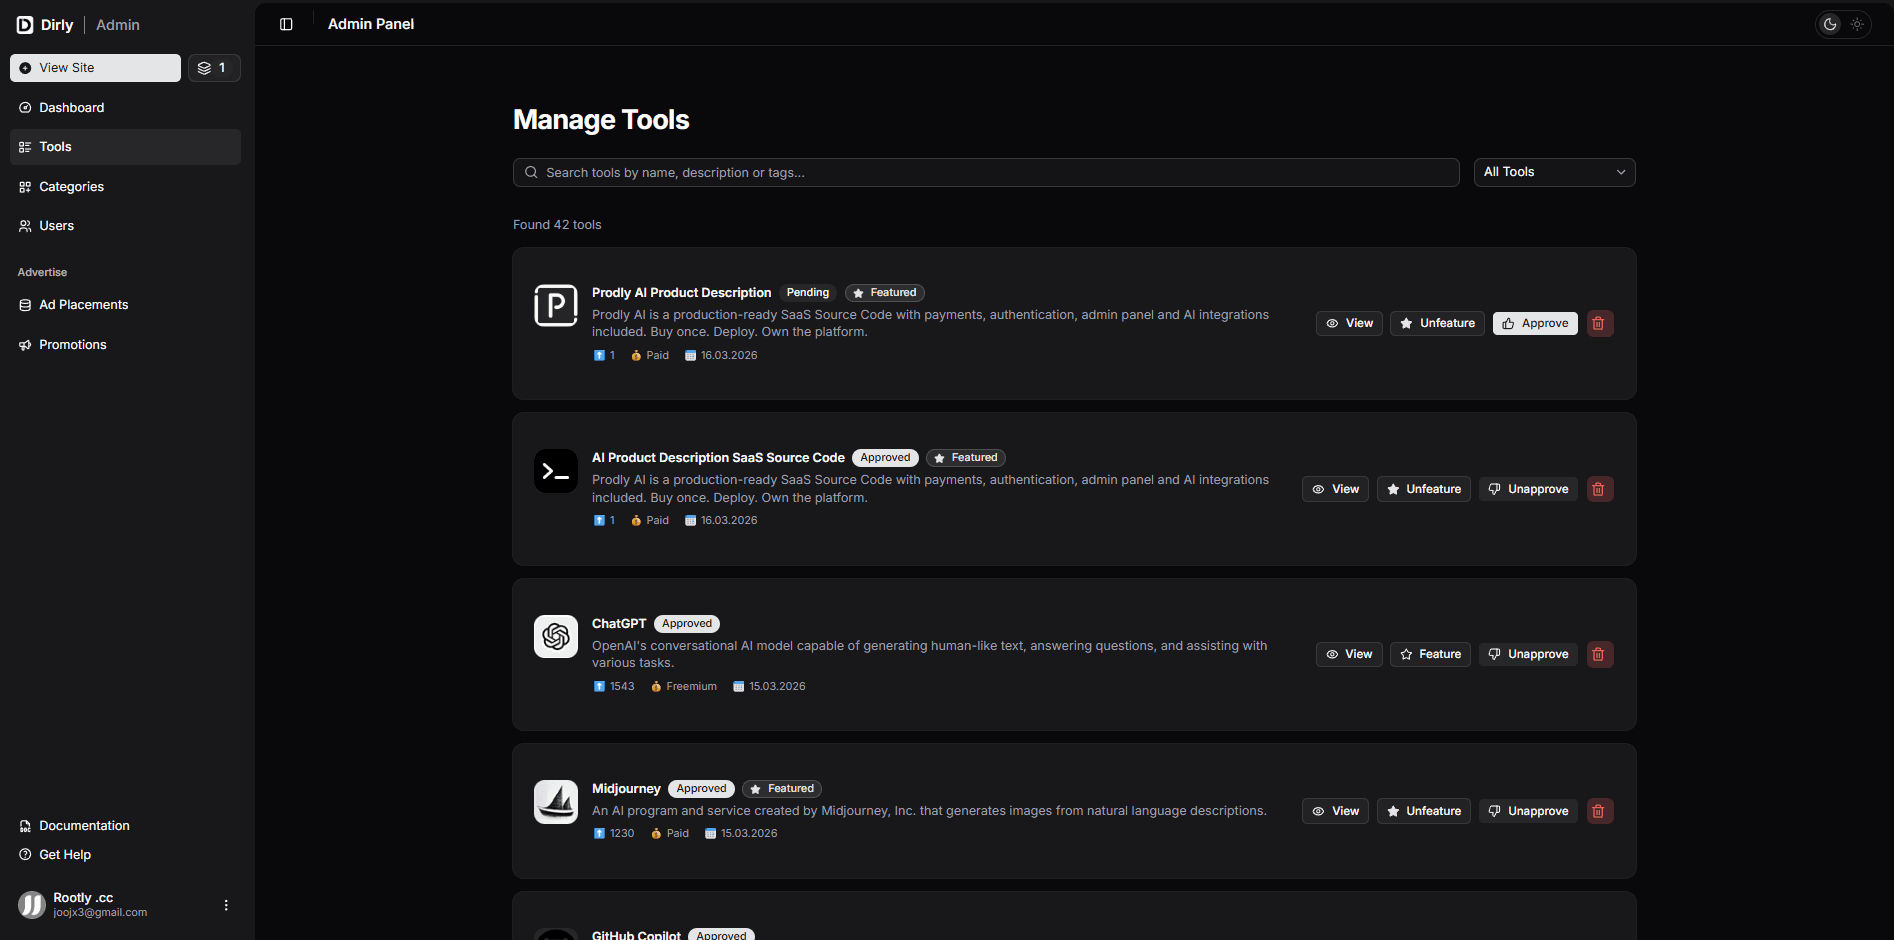Click the Rootly user avatar
This screenshot has height=940, width=1894.
(32, 905)
